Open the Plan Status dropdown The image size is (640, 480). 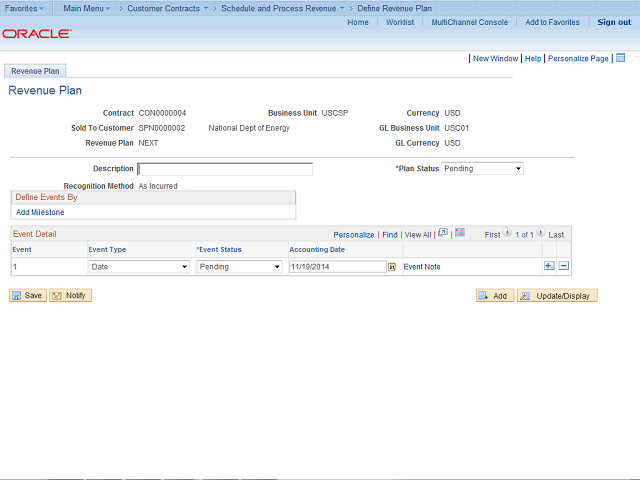[x=482, y=169]
